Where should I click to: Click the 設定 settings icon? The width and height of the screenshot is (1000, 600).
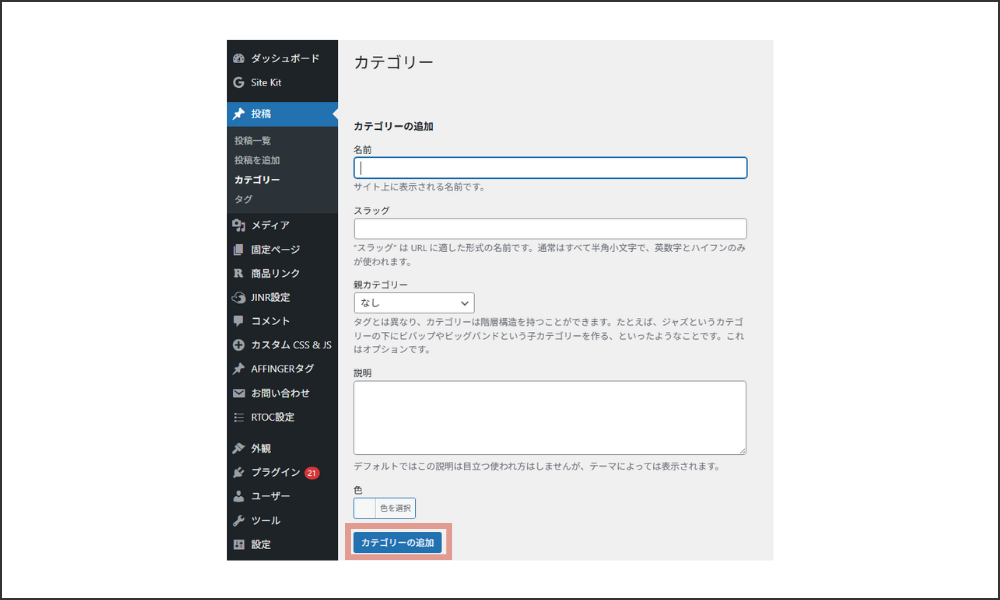pyautogui.click(x=239, y=544)
